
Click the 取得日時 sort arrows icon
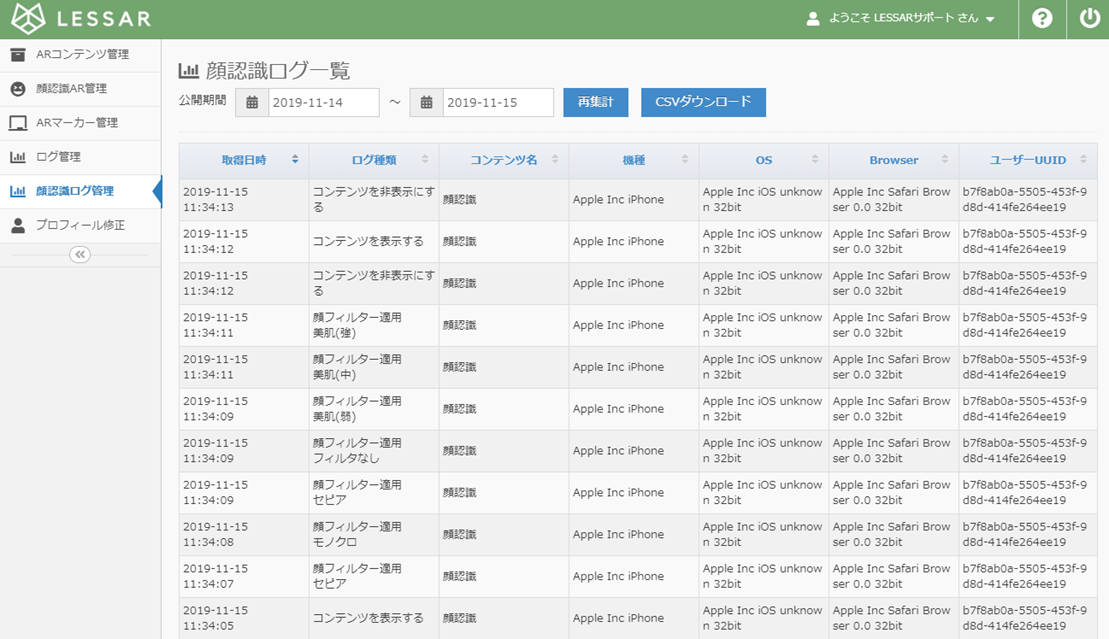click(x=295, y=160)
